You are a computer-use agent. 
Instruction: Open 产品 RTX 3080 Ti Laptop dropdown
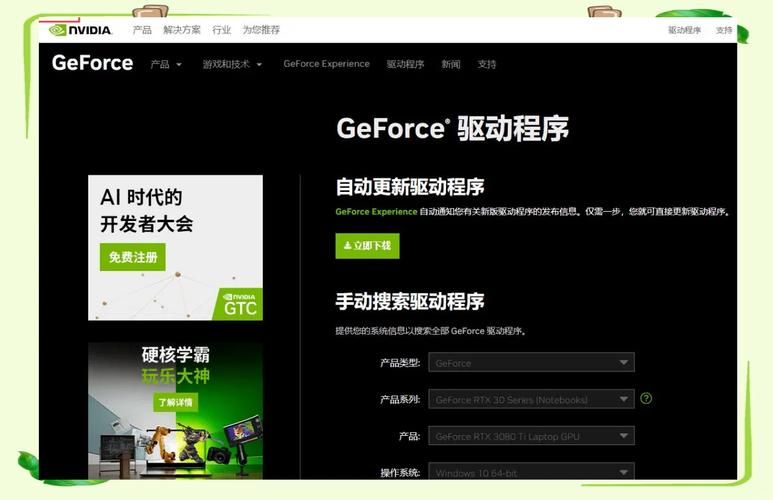531,436
